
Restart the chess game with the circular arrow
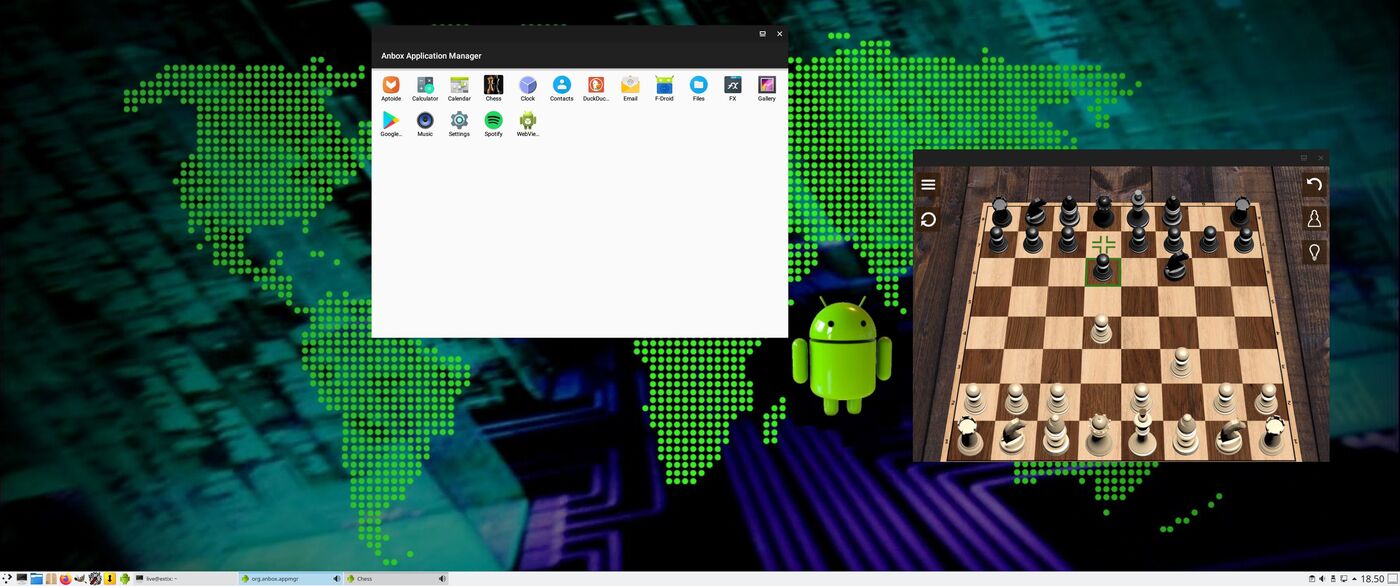[x=928, y=219]
